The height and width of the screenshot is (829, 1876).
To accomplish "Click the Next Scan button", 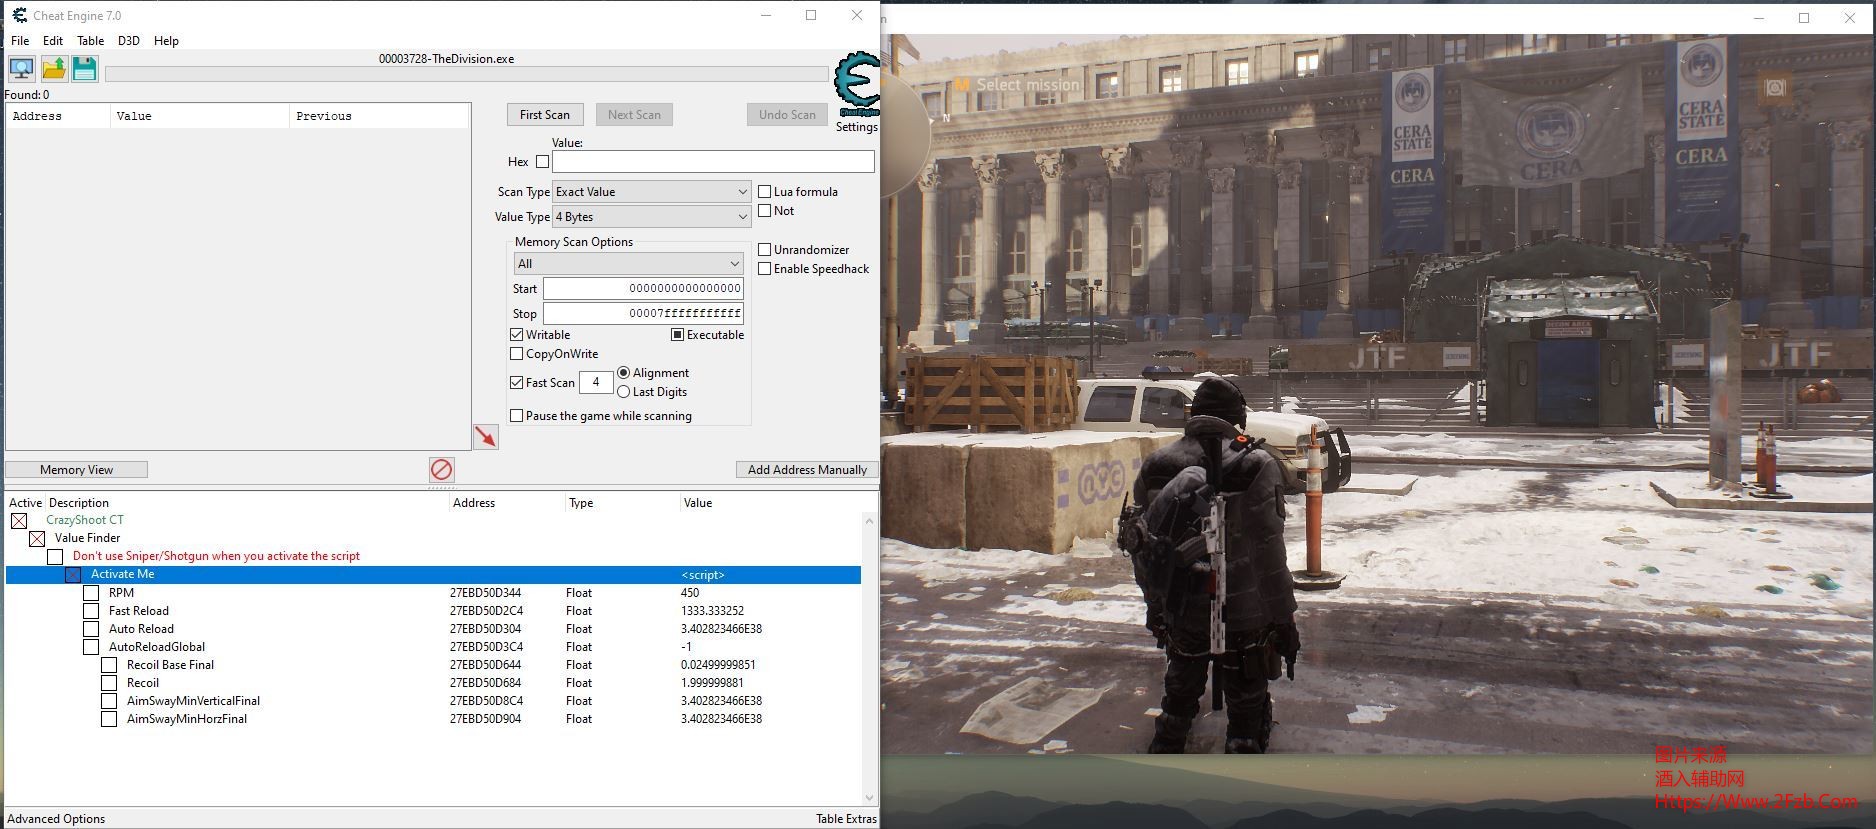I will click(634, 115).
